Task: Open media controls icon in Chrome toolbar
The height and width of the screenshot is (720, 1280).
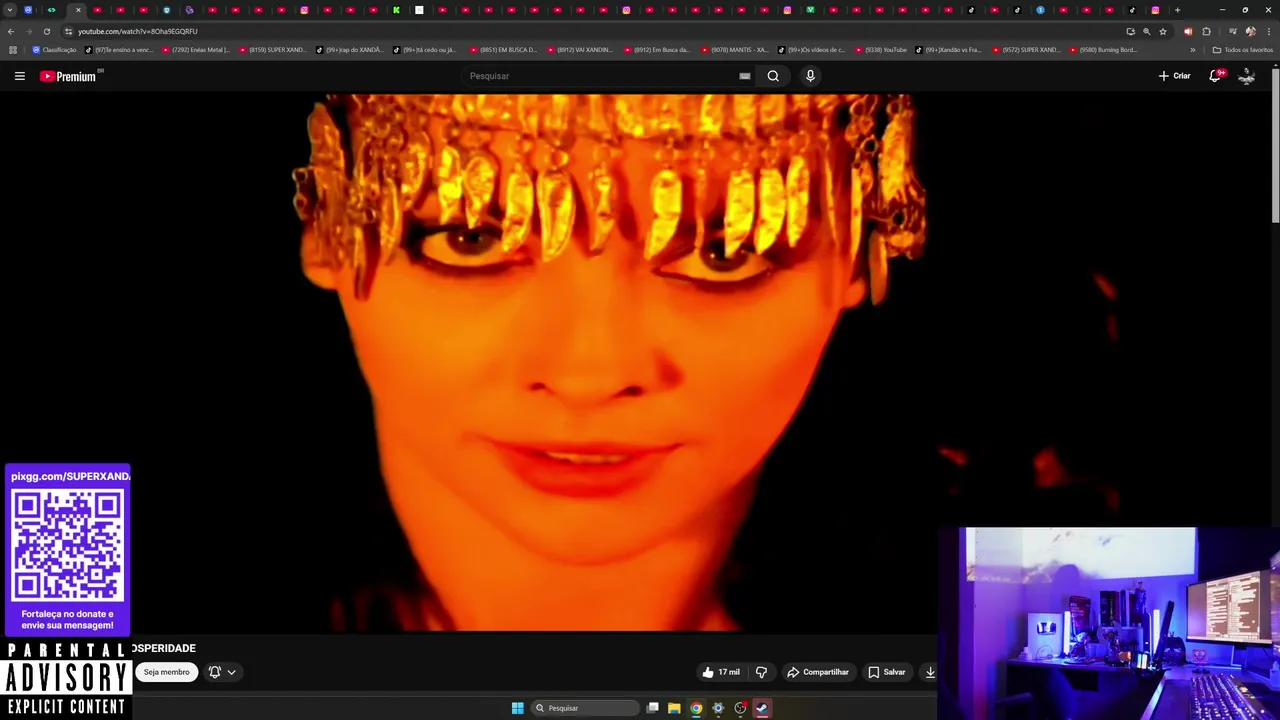Action: (x=1232, y=31)
